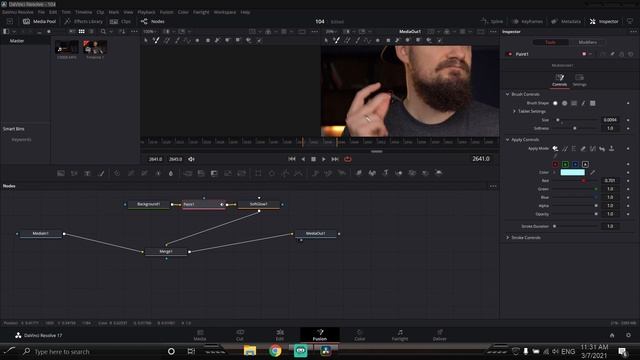Skip to the last frame
Screen dimensions: 640x360
click(x=335, y=159)
